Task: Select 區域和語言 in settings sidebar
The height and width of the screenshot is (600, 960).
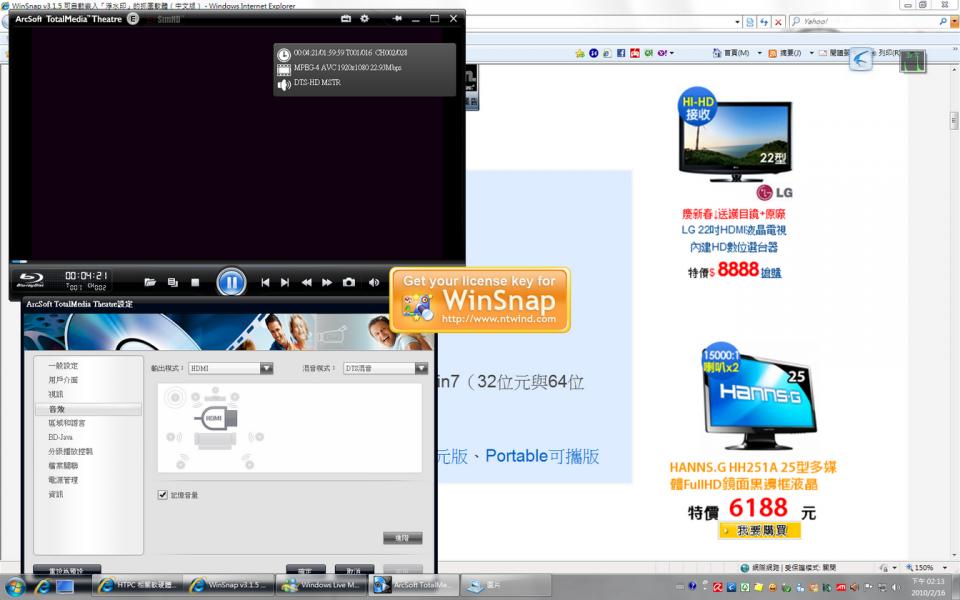Action: [67, 423]
